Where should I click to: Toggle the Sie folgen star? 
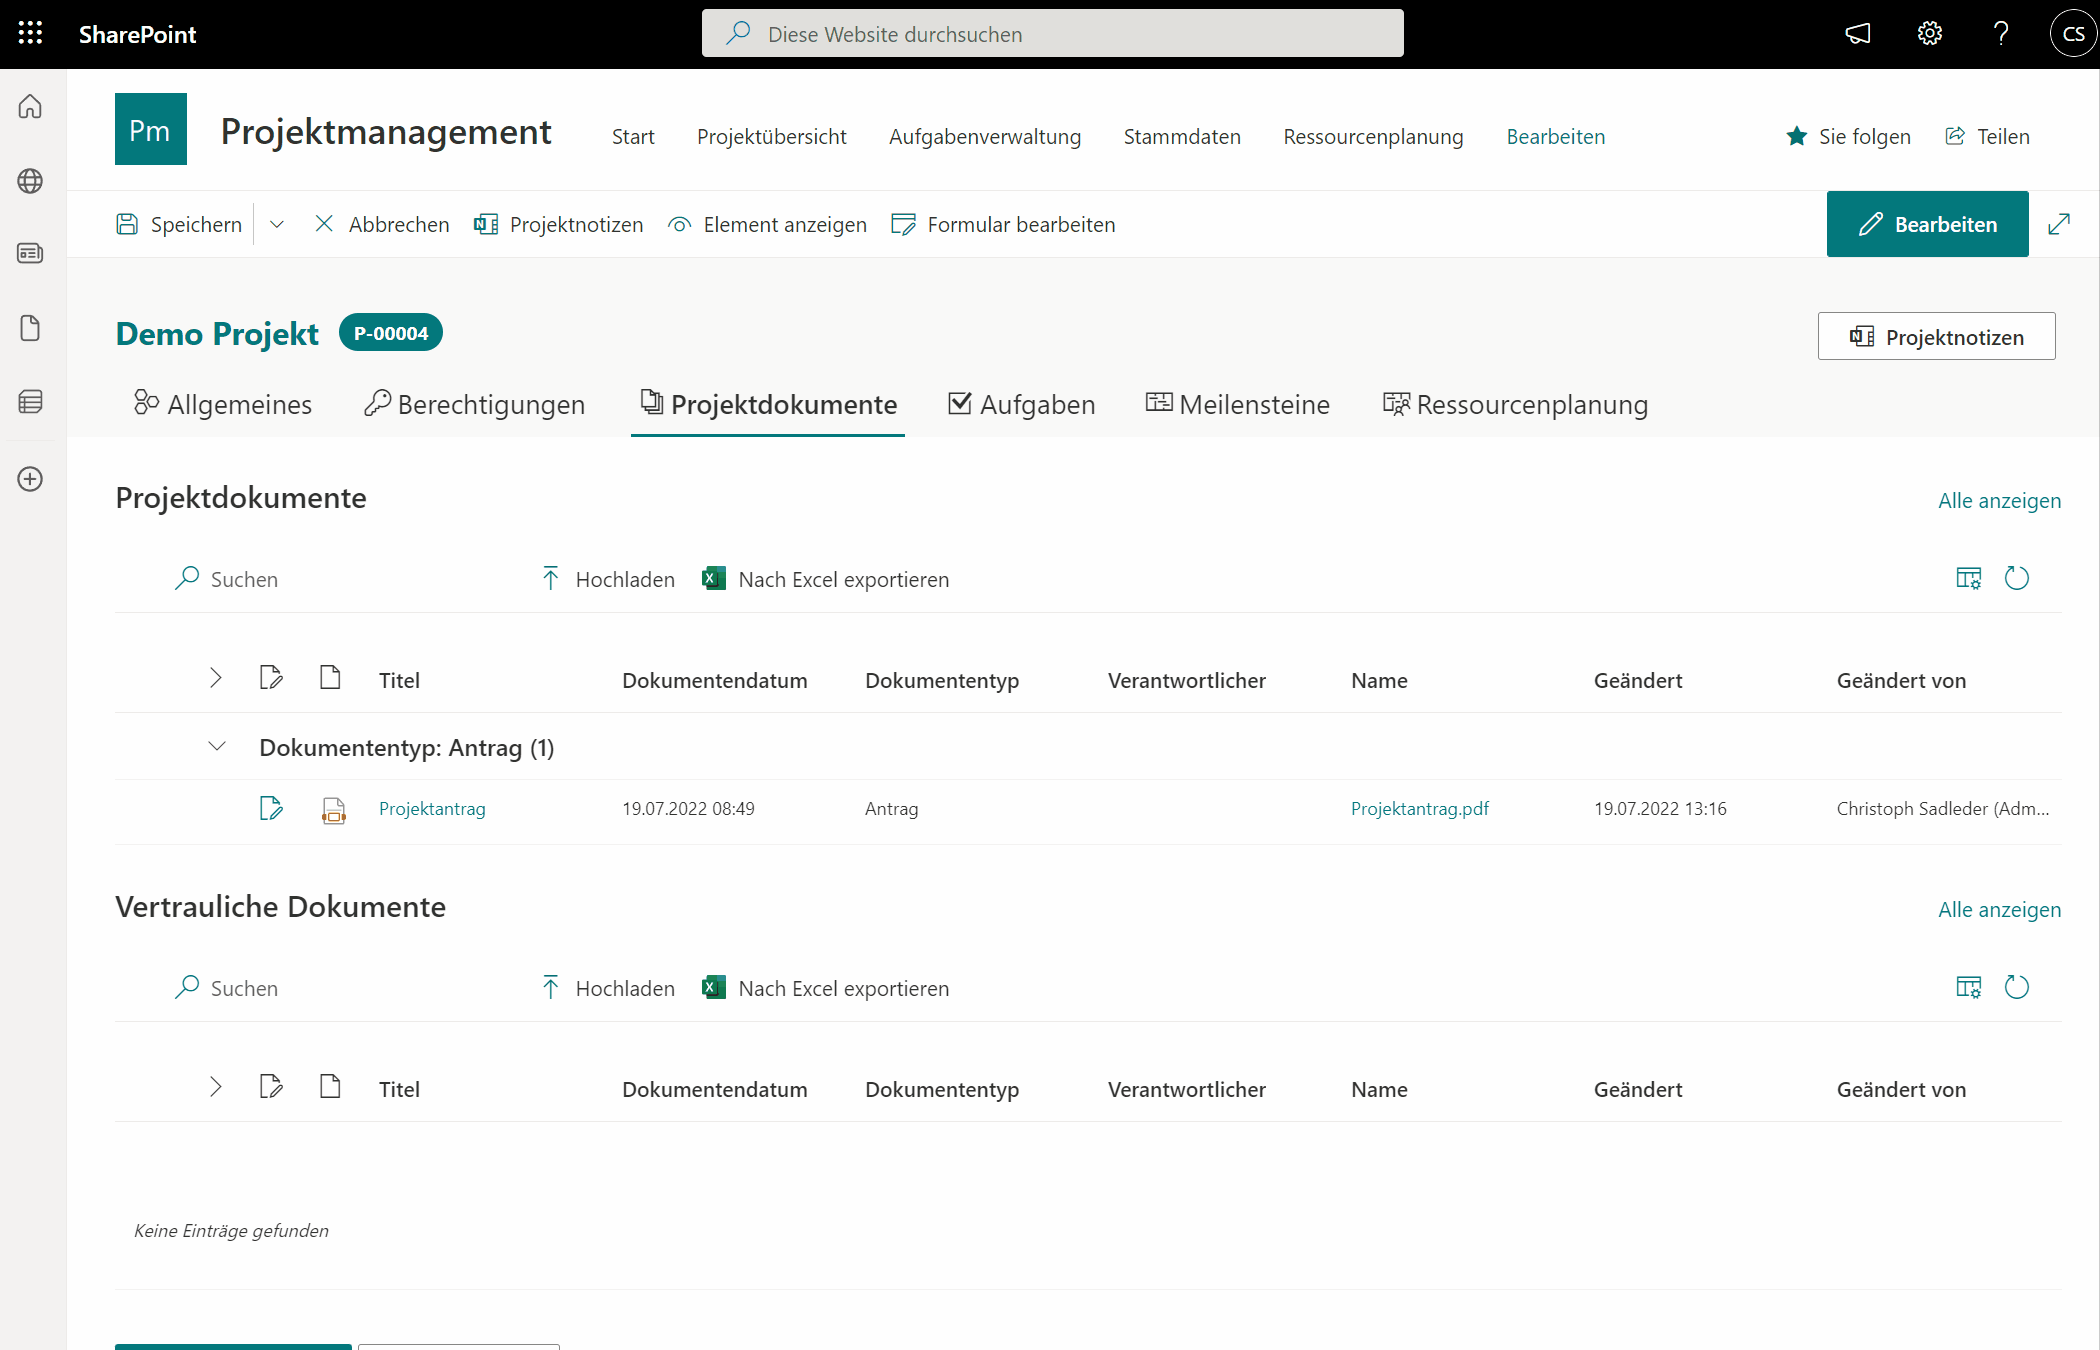click(x=1797, y=136)
